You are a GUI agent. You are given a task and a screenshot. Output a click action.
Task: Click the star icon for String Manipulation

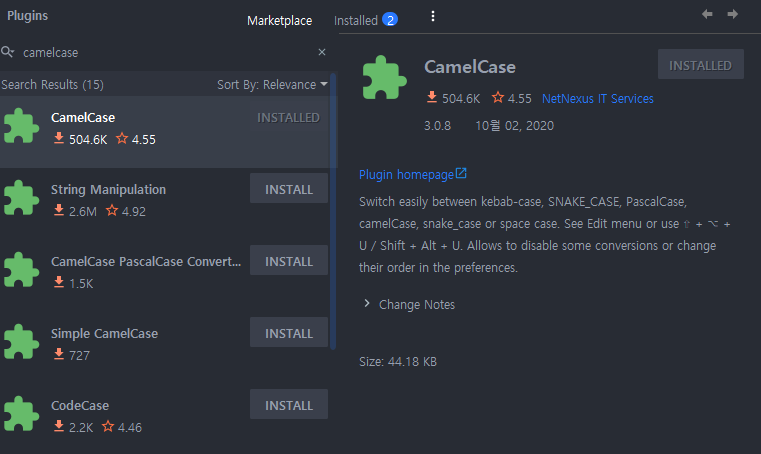pyautogui.click(x=112, y=210)
